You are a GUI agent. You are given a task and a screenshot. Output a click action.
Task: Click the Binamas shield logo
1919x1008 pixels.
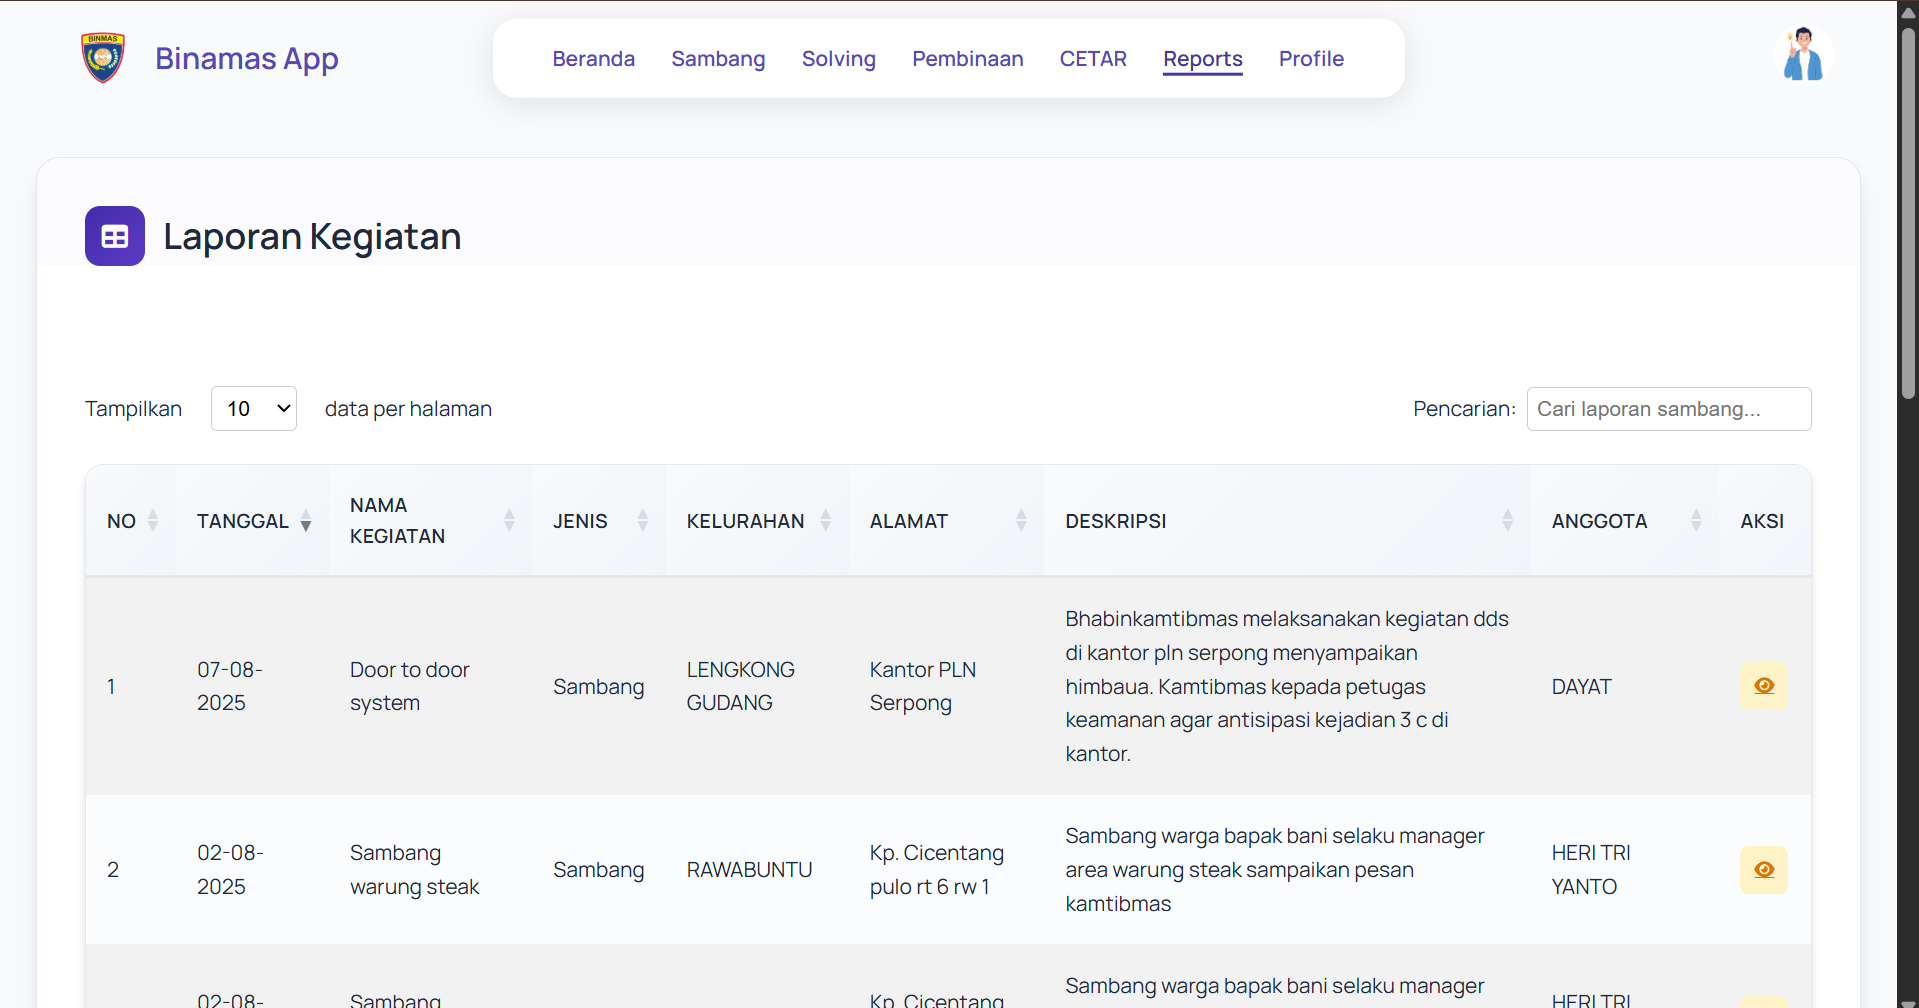point(103,58)
